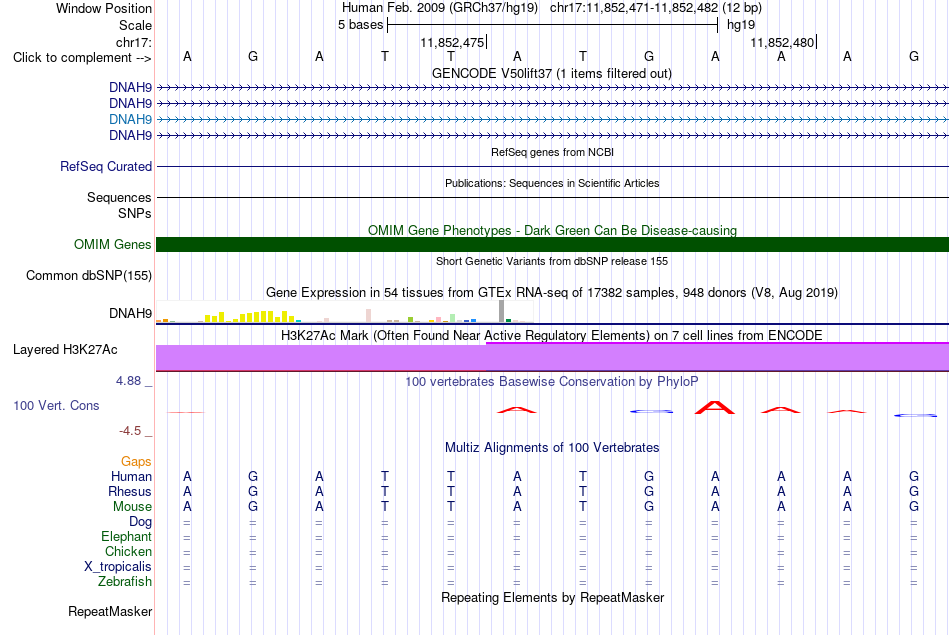Screen dimensions: 950x635
Task: Click the Scale label
Action: [x=135, y=25]
